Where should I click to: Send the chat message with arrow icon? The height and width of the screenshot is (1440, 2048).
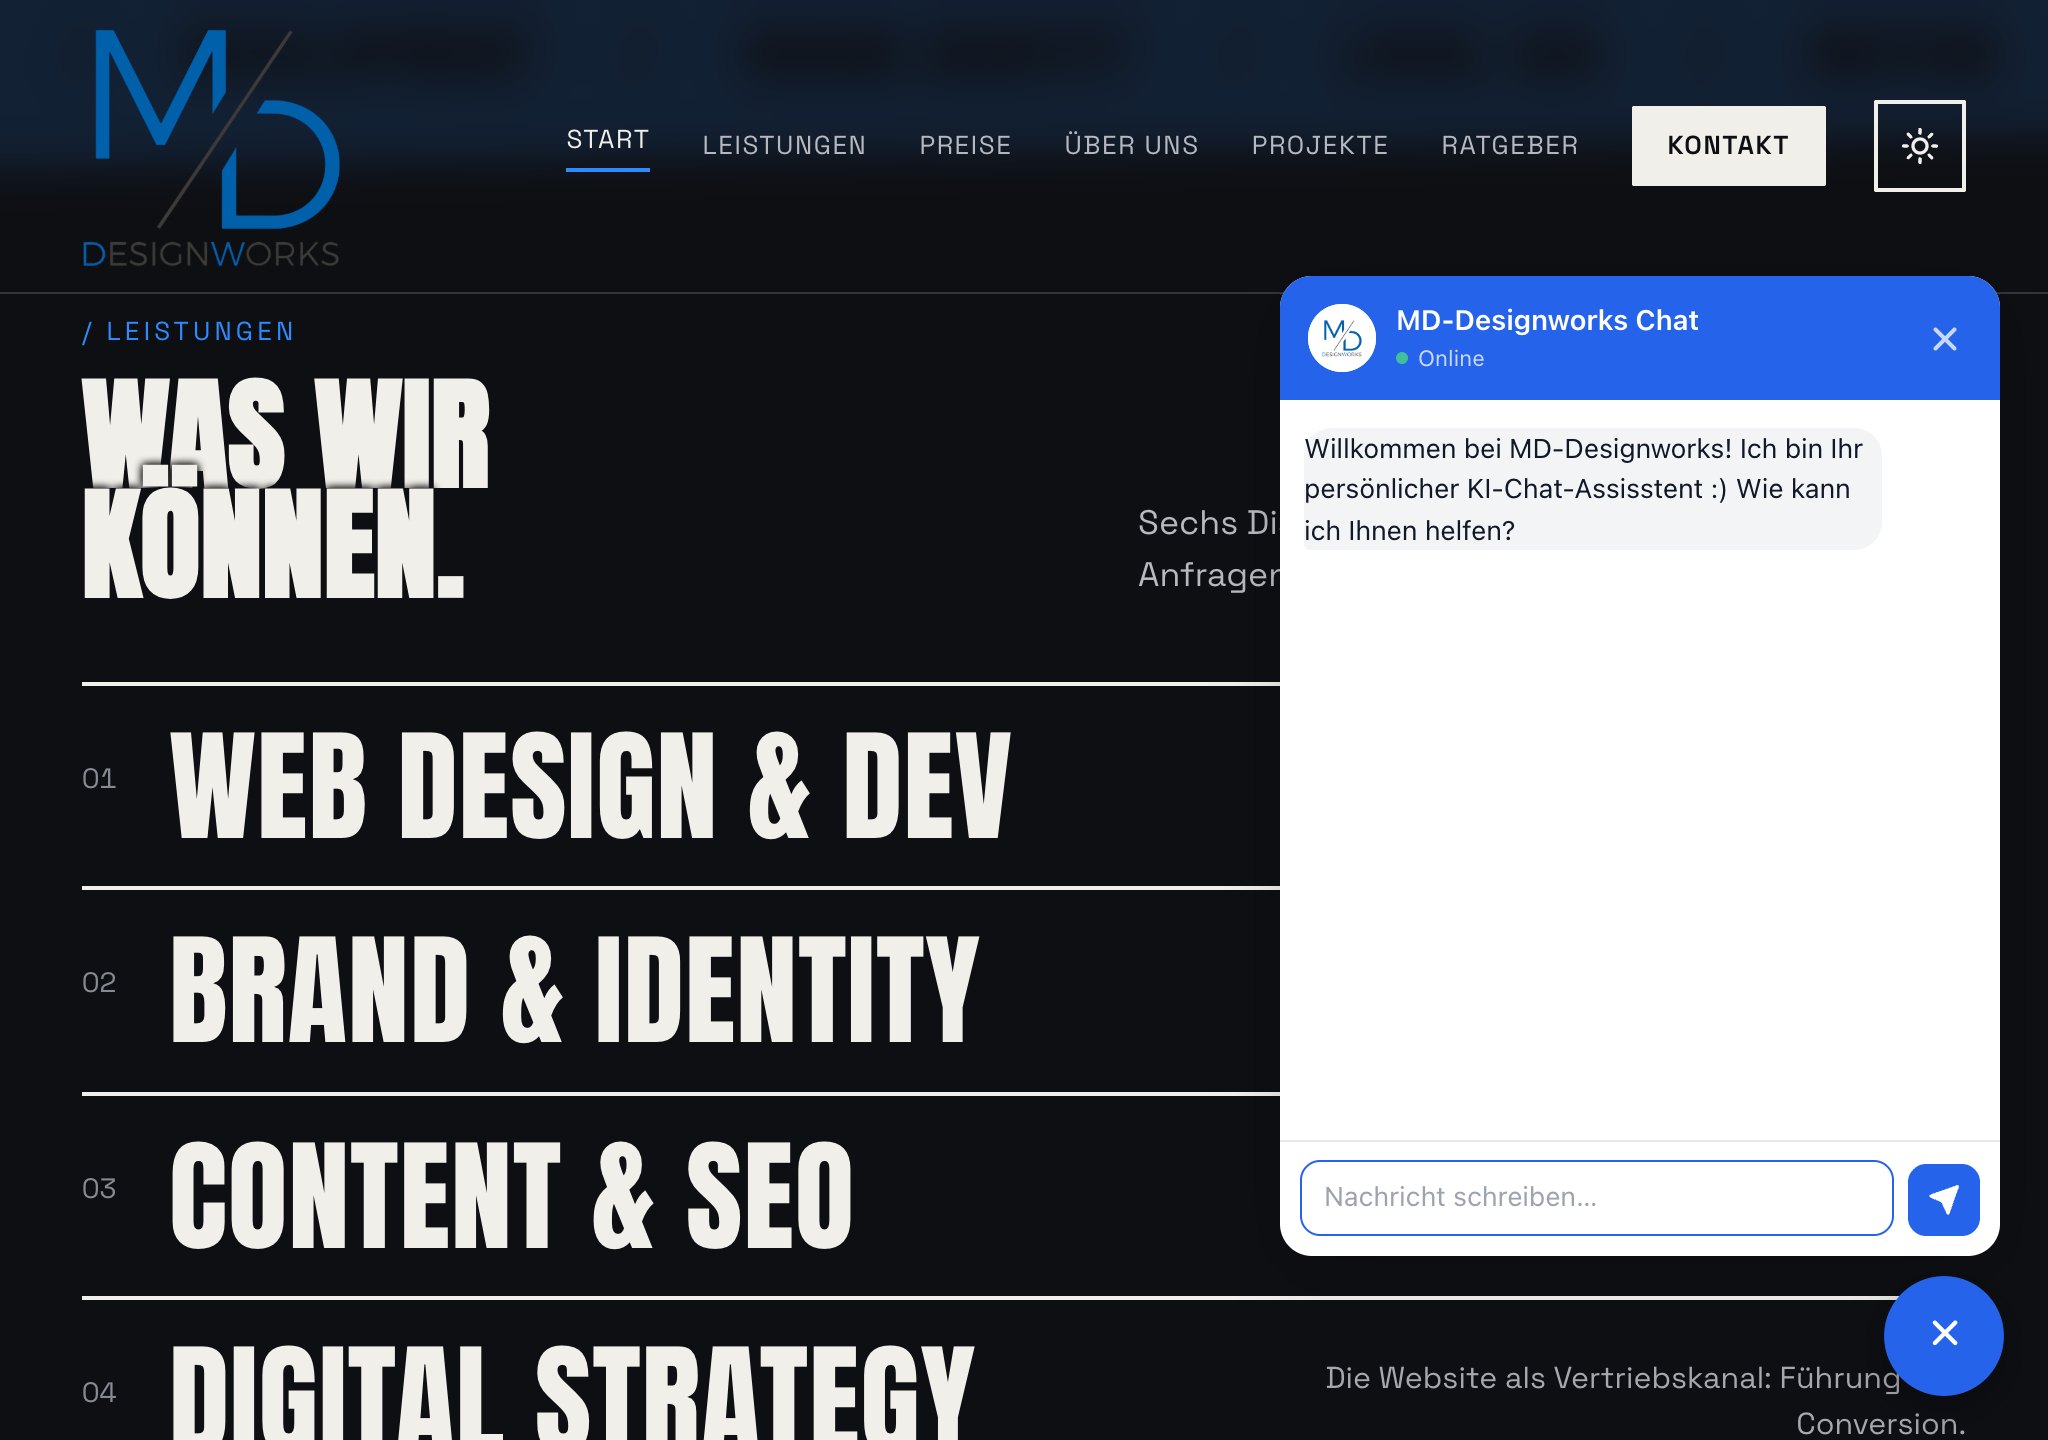click(x=1943, y=1199)
